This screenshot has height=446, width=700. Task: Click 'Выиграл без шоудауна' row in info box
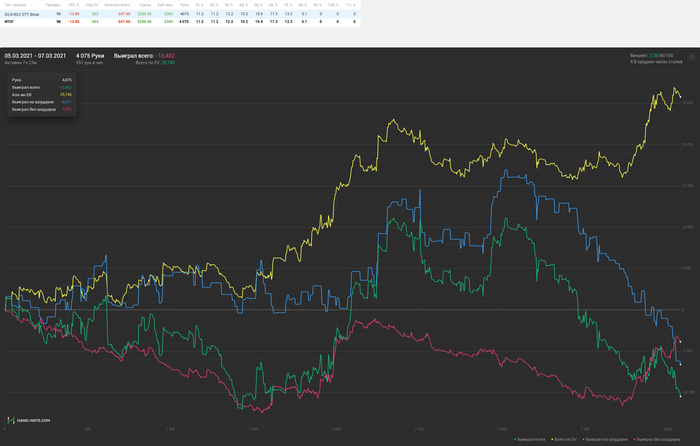(x=42, y=109)
